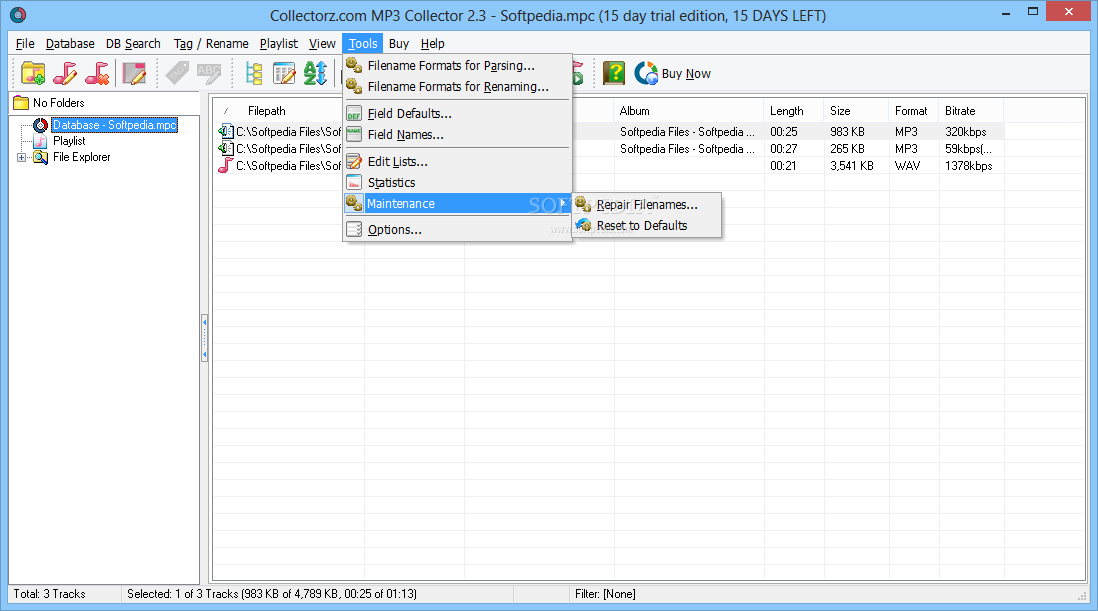This screenshot has width=1098, height=611.
Task: Open the Database menu
Action: 70,43
